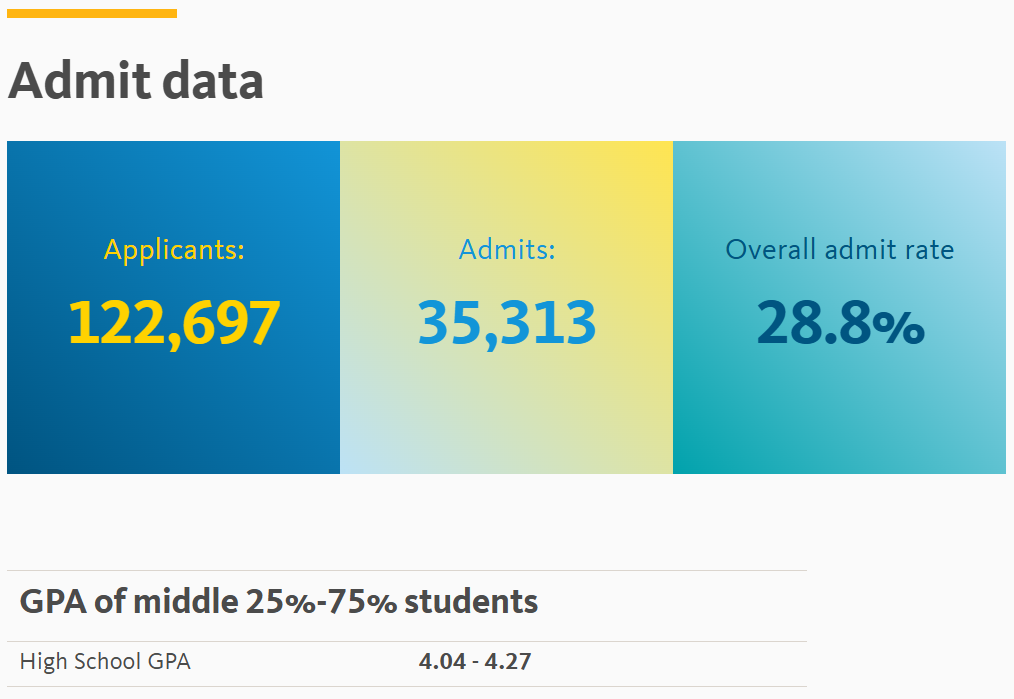Click the "GPA of middle 25%-75% students" heading
Screen dimensions: 1014x699
(279, 602)
